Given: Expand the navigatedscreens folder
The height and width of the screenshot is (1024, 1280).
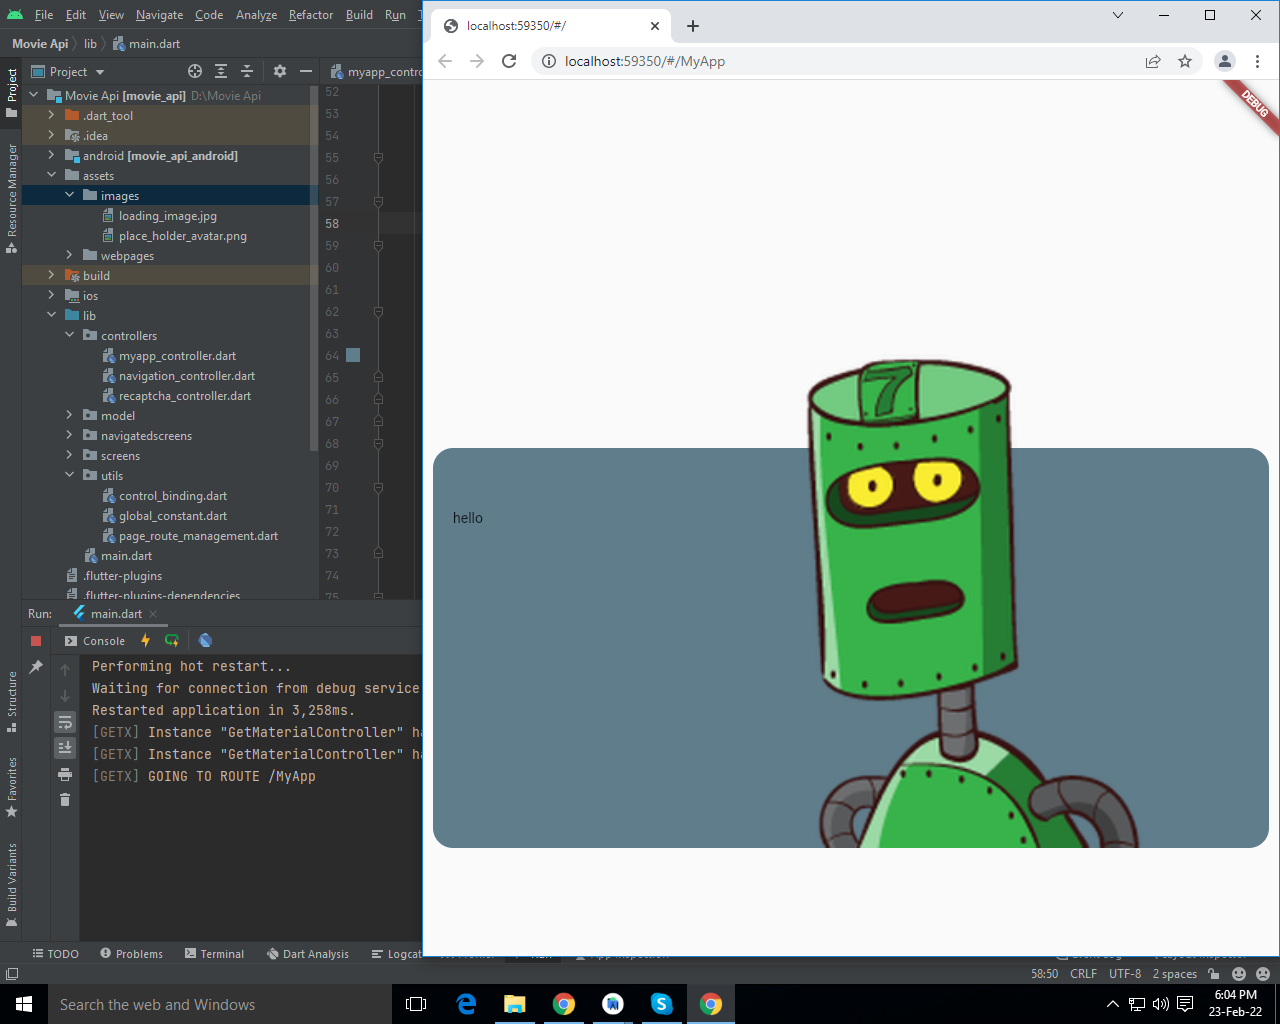Looking at the screenshot, I should [69, 436].
